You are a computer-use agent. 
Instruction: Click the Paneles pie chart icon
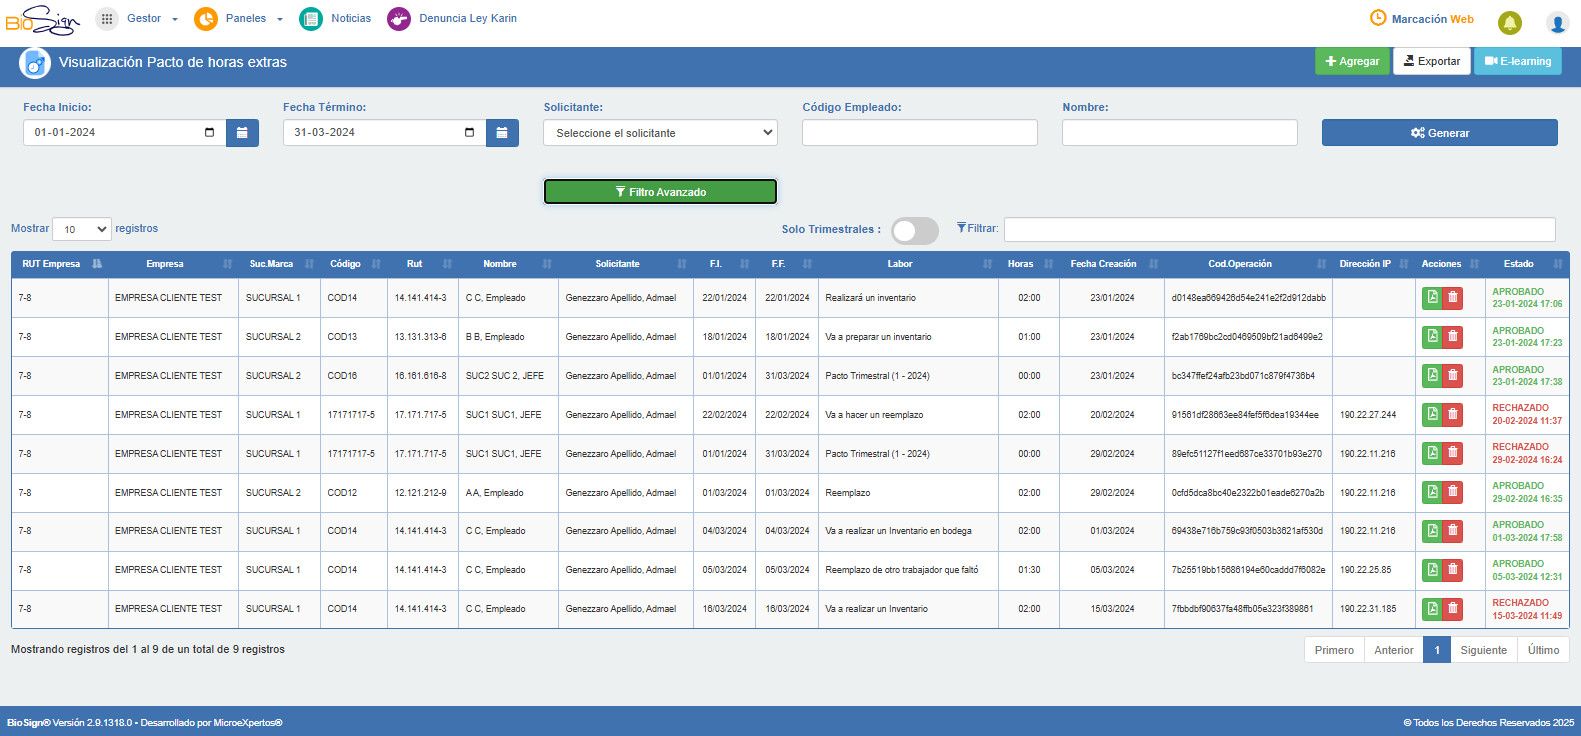tap(206, 19)
